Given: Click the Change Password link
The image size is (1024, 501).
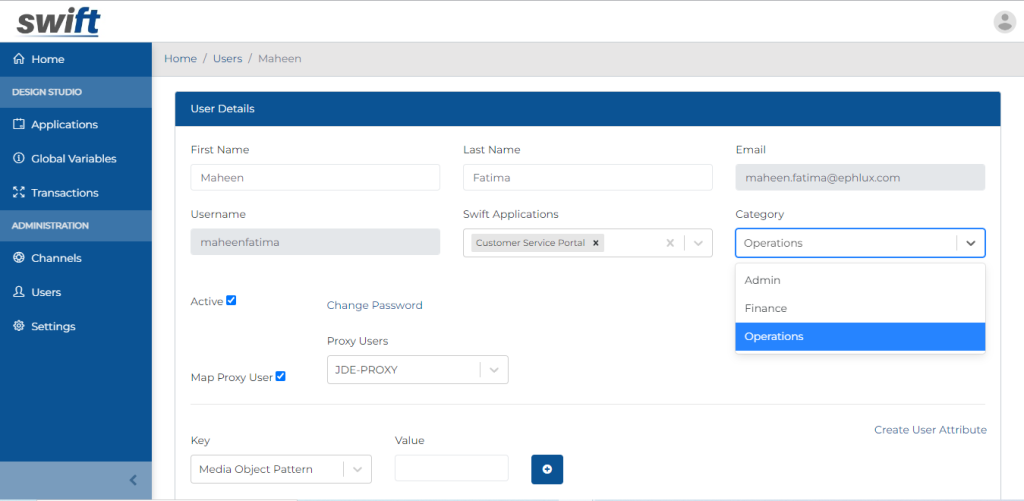Looking at the screenshot, I should 374,305.
